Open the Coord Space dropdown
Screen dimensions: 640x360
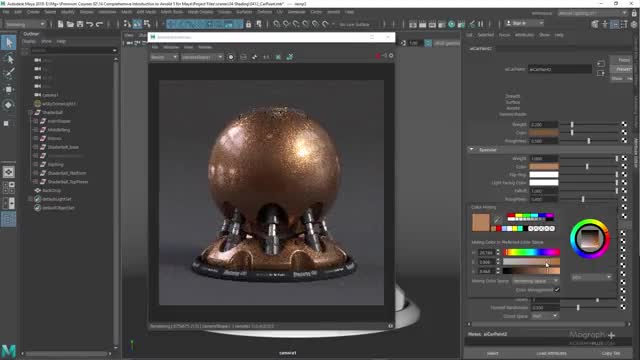[x=544, y=316]
